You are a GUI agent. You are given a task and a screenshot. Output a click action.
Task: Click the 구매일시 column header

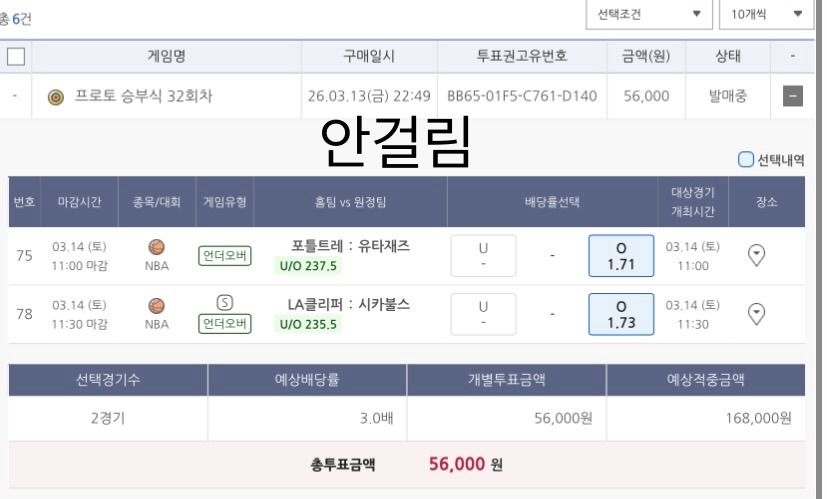point(368,56)
